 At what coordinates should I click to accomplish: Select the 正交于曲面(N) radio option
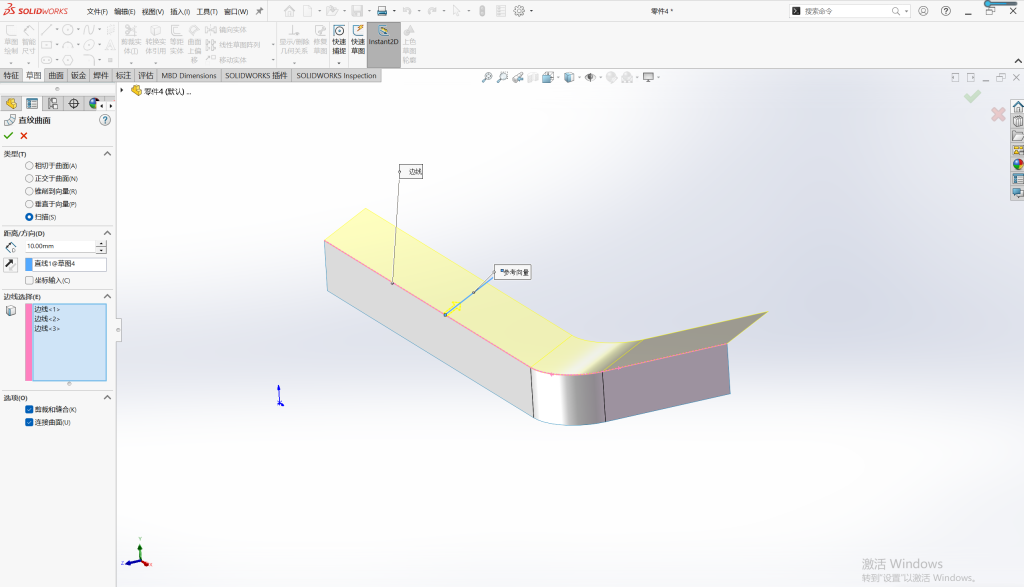pos(29,178)
